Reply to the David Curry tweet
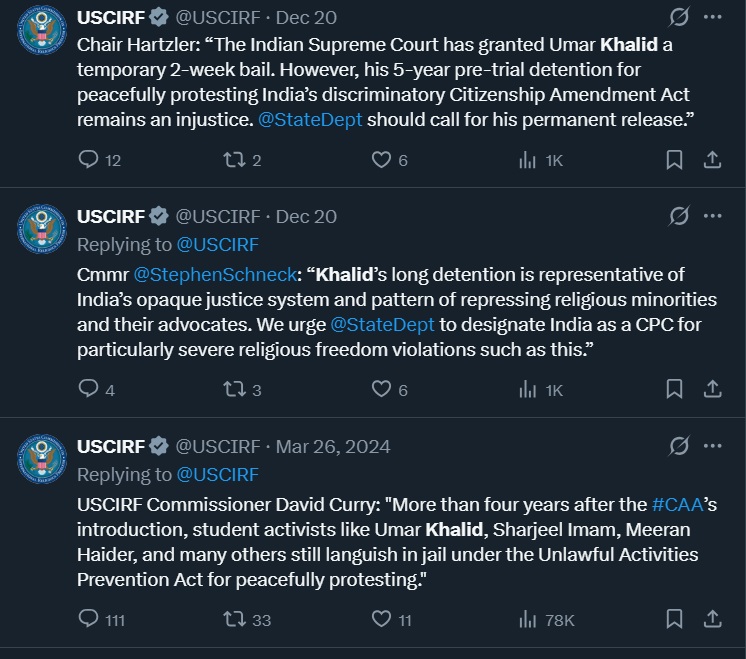 point(89,620)
